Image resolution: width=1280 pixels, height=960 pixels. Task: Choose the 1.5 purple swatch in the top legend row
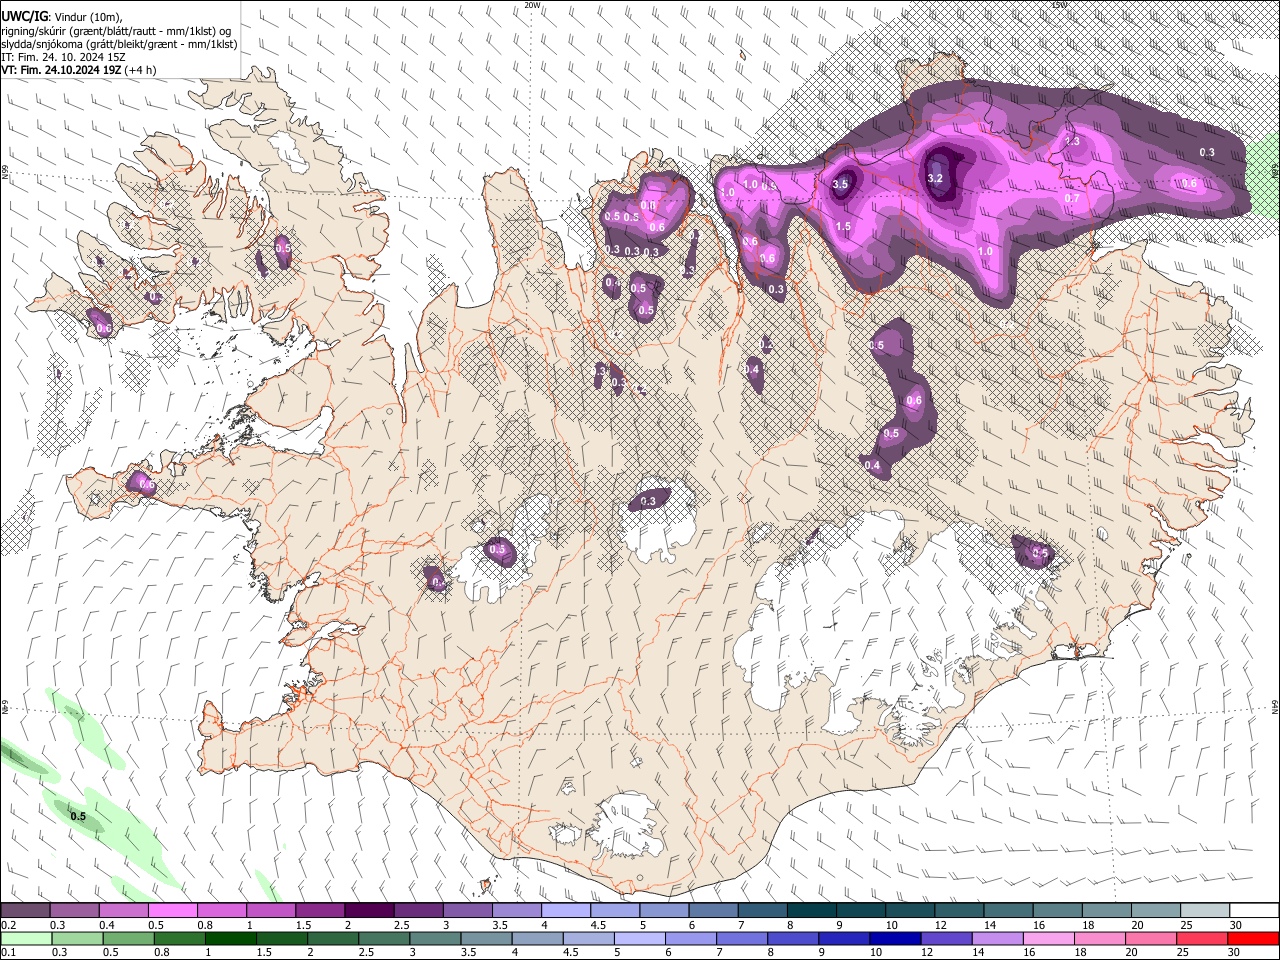[x=320, y=911]
